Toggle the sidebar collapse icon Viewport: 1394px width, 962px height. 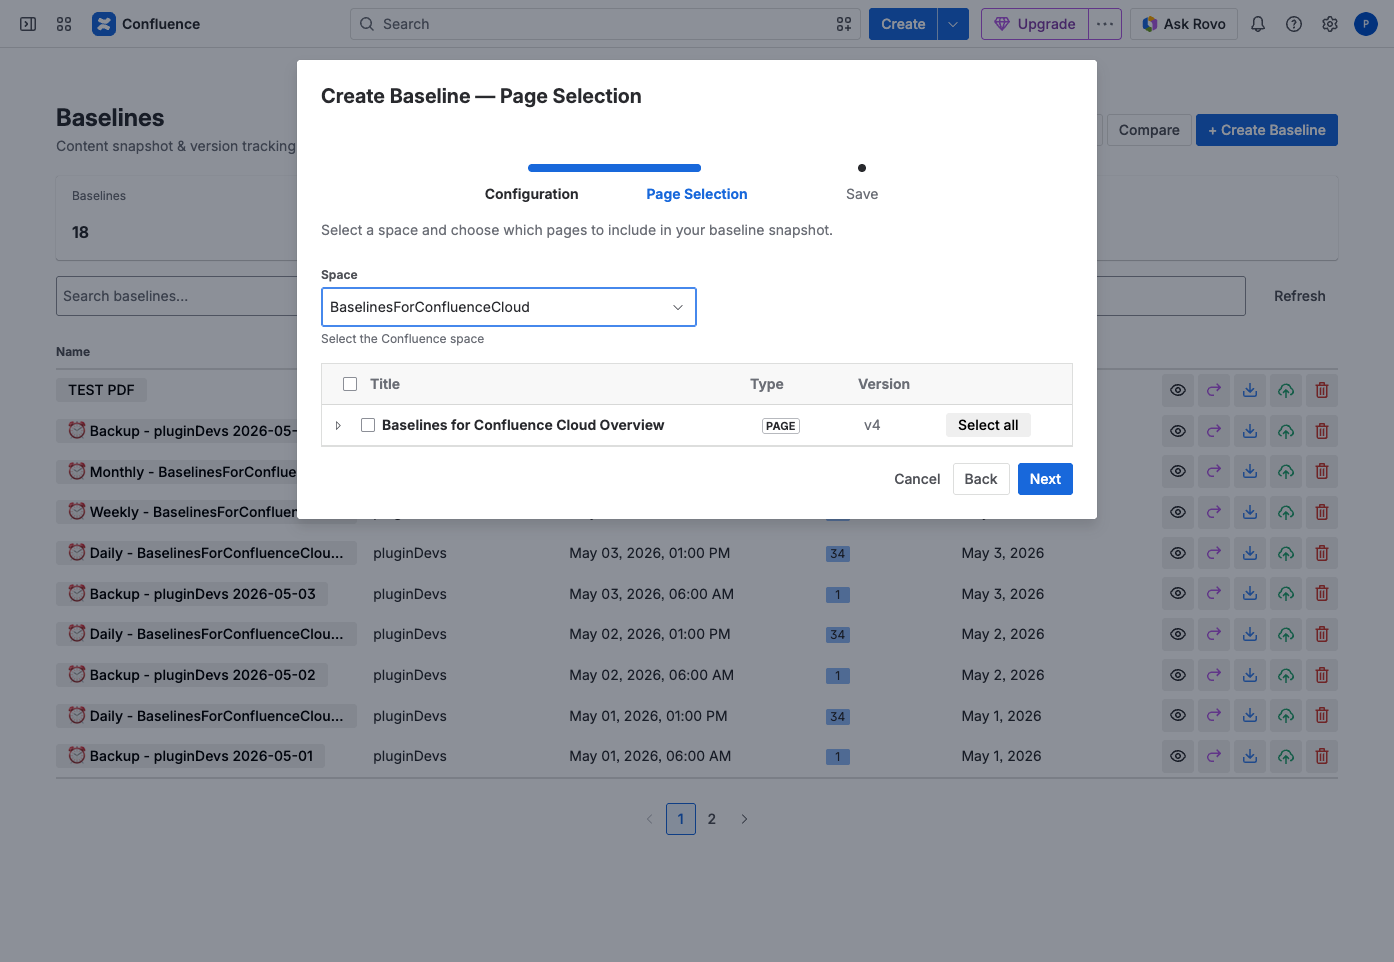point(28,24)
